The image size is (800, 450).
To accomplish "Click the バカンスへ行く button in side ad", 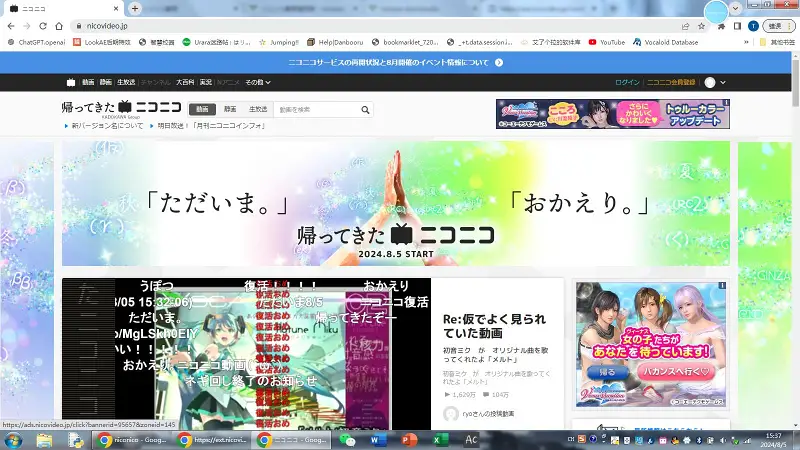I will 676,371.
